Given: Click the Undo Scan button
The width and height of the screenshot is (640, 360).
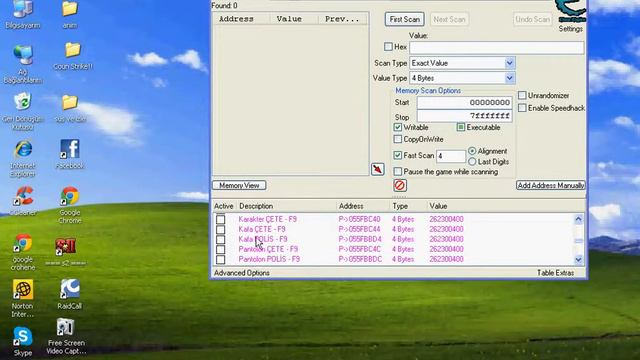Looking at the screenshot, I should (533, 19).
